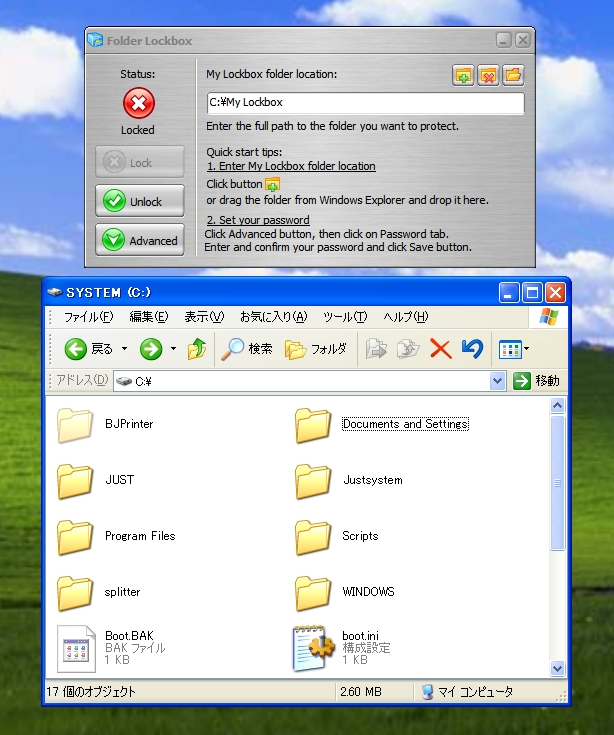Click the drive icon in SYSTEM (C:) title bar
This screenshot has width=614, height=735.
(x=55, y=292)
